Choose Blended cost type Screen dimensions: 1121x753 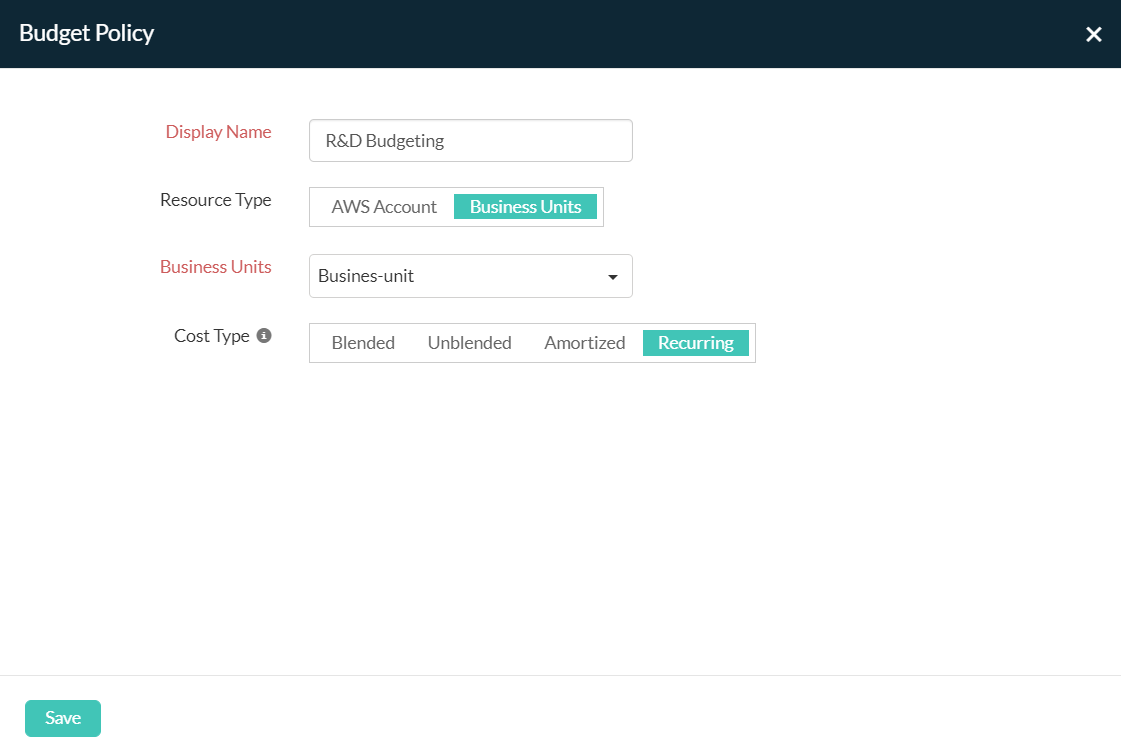pos(363,343)
